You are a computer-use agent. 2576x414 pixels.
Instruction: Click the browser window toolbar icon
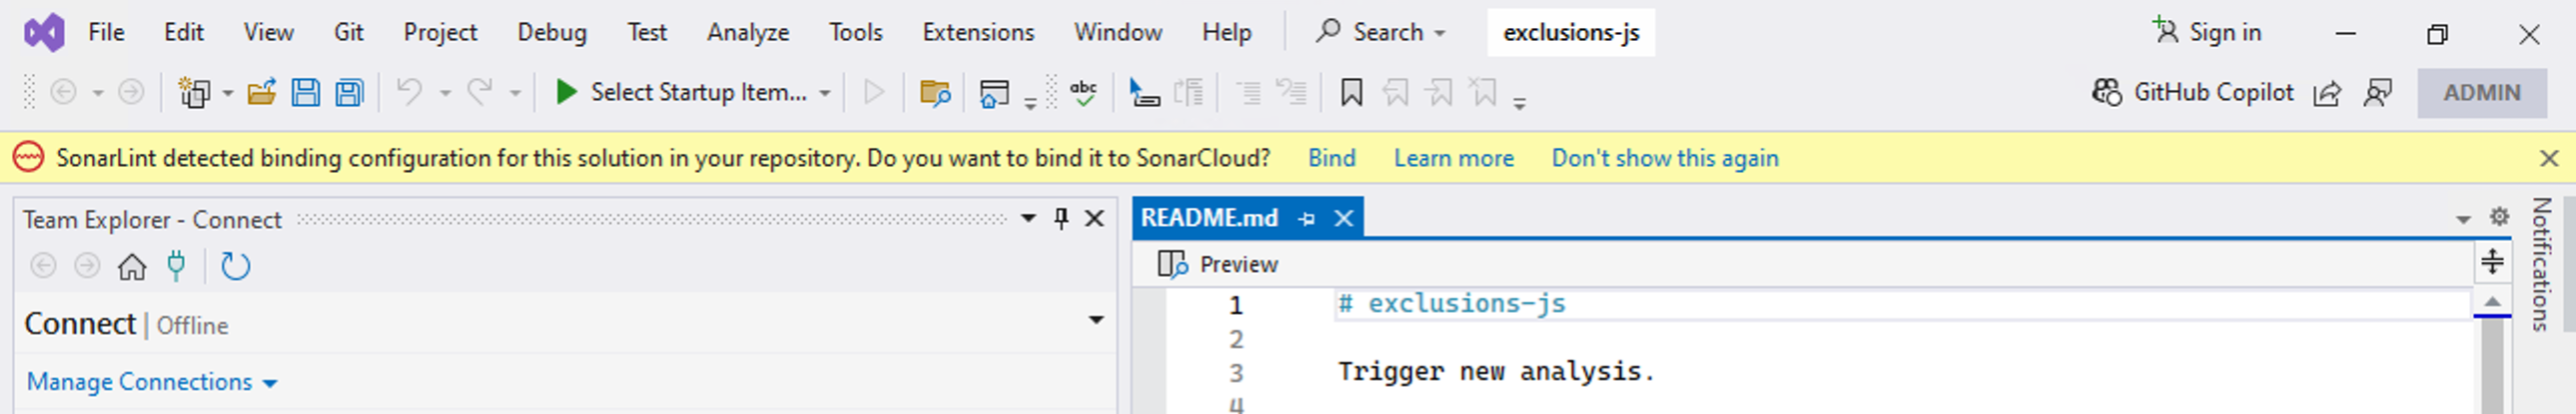[x=994, y=93]
